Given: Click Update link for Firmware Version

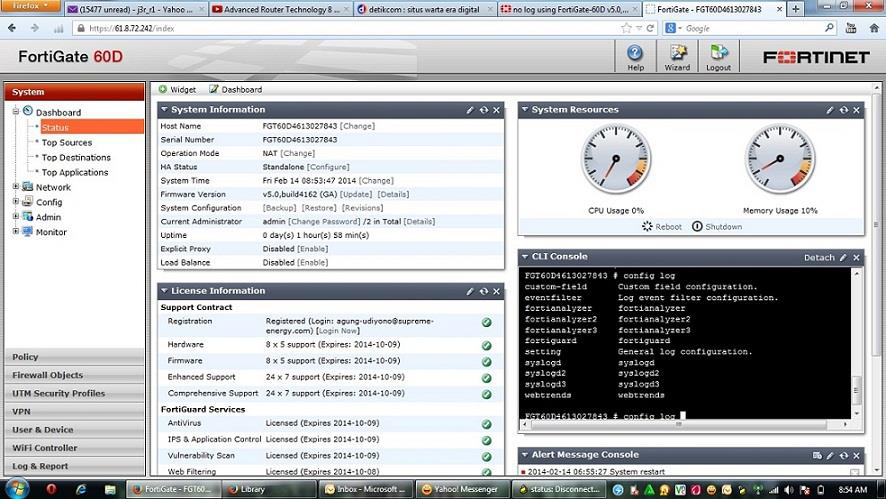Looking at the screenshot, I should 356,194.
